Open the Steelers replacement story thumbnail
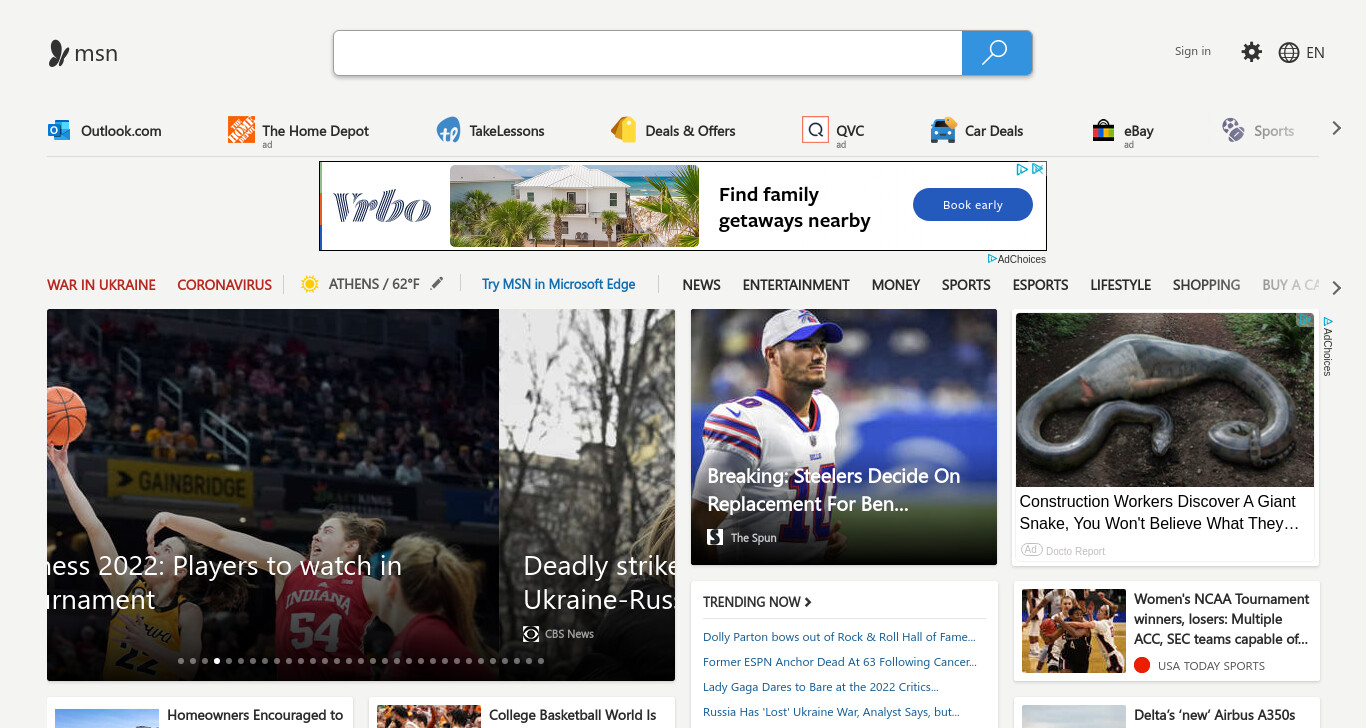1366x728 pixels. [844, 437]
